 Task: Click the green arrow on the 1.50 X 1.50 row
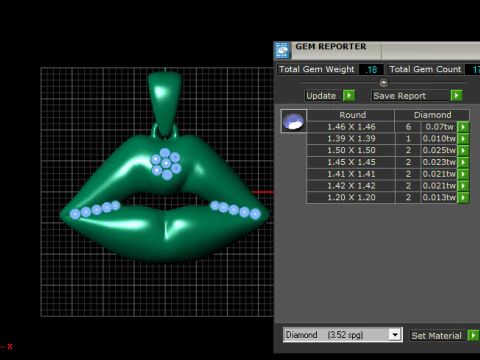(463, 150)
